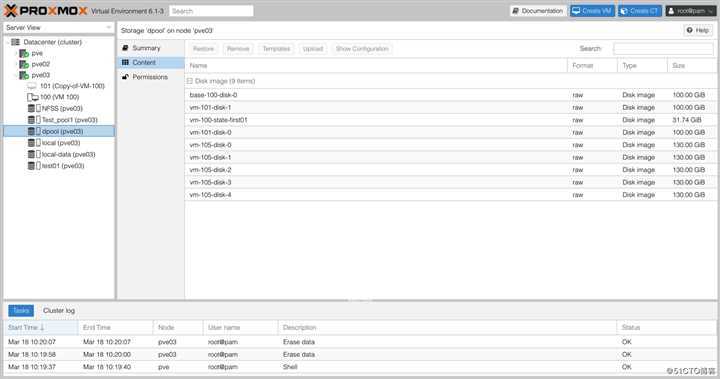Collapse the Disk image group

[190, 81]
